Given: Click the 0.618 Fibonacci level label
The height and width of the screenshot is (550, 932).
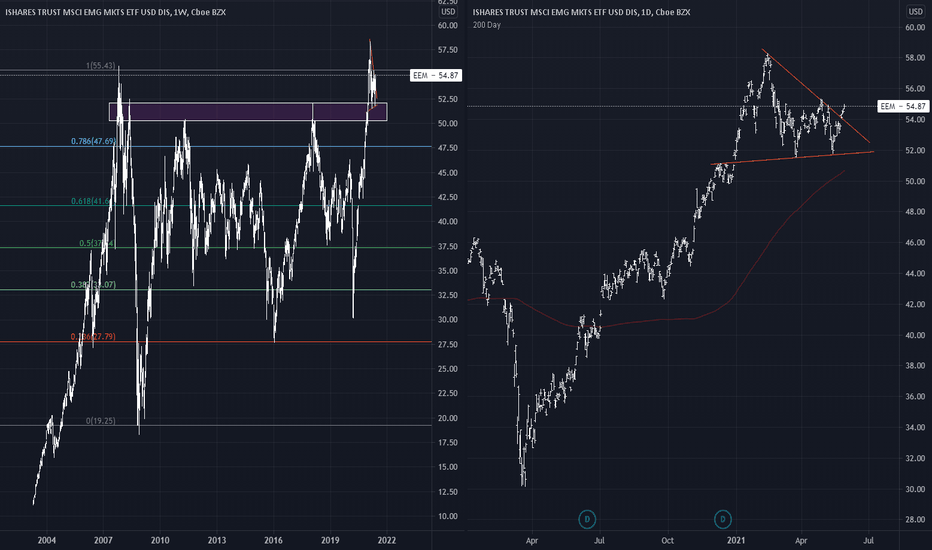Looking at the screenshot, I should 90,201.
